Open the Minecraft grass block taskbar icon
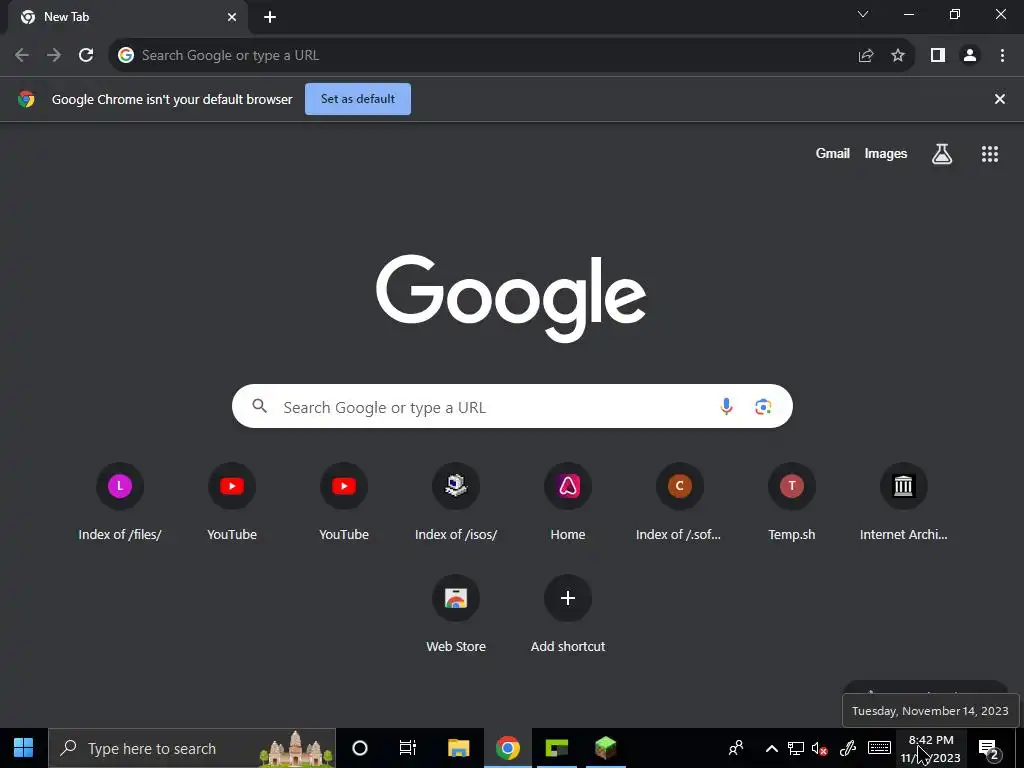The width and height of the screenshot is (1024, 768). [606, 748]
